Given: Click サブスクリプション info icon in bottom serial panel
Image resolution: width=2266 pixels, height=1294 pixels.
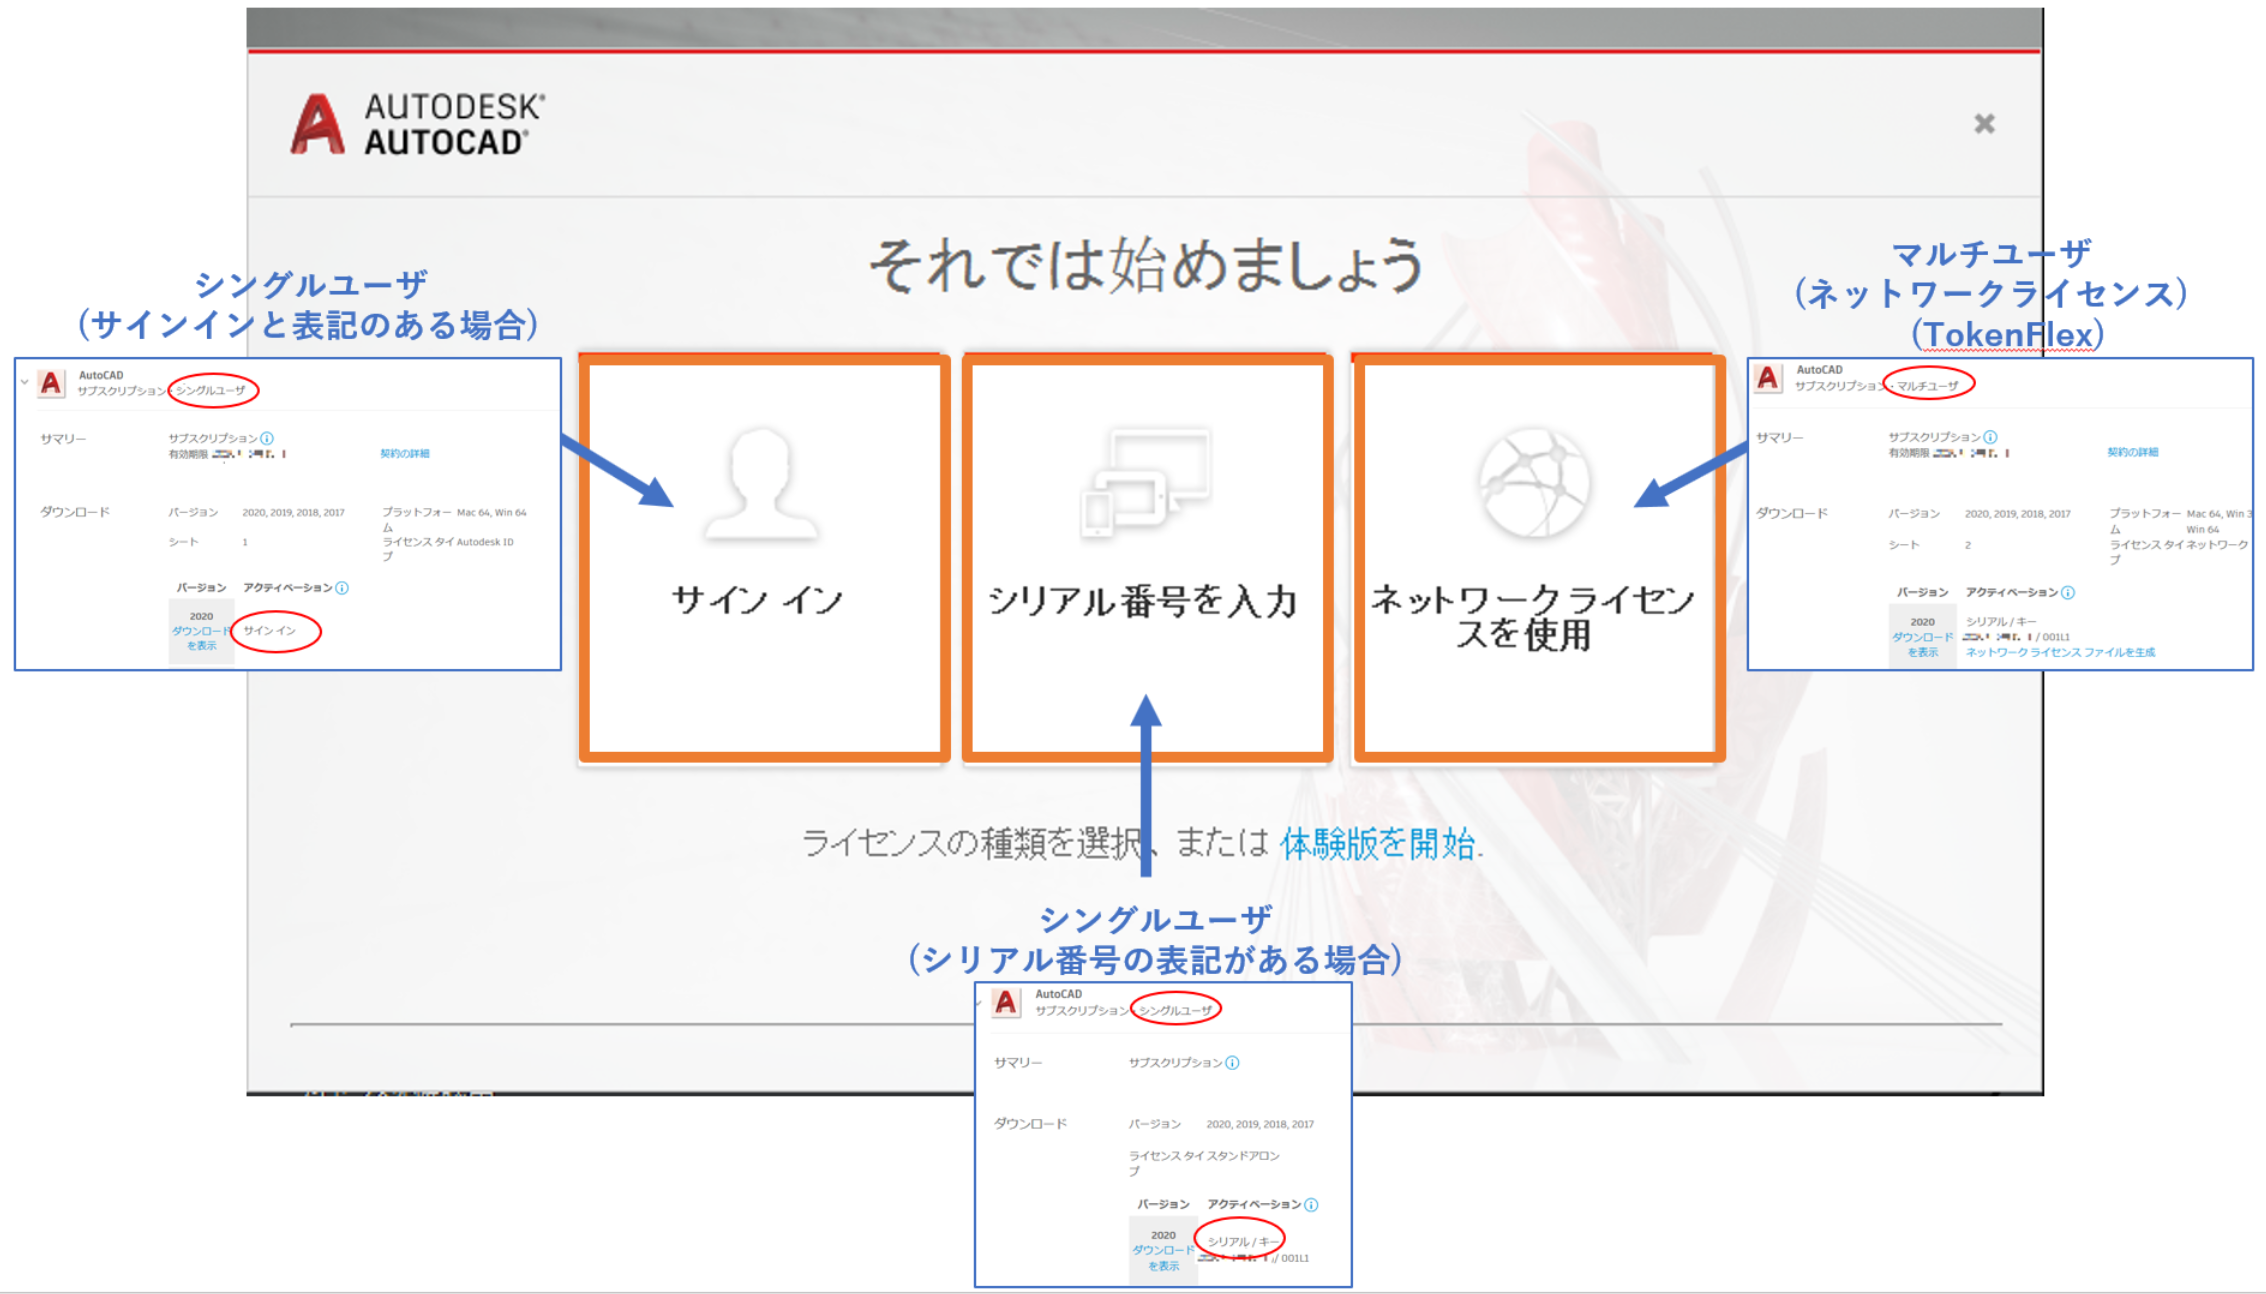Looking at the screenshot, I should pos(1233,1062).
